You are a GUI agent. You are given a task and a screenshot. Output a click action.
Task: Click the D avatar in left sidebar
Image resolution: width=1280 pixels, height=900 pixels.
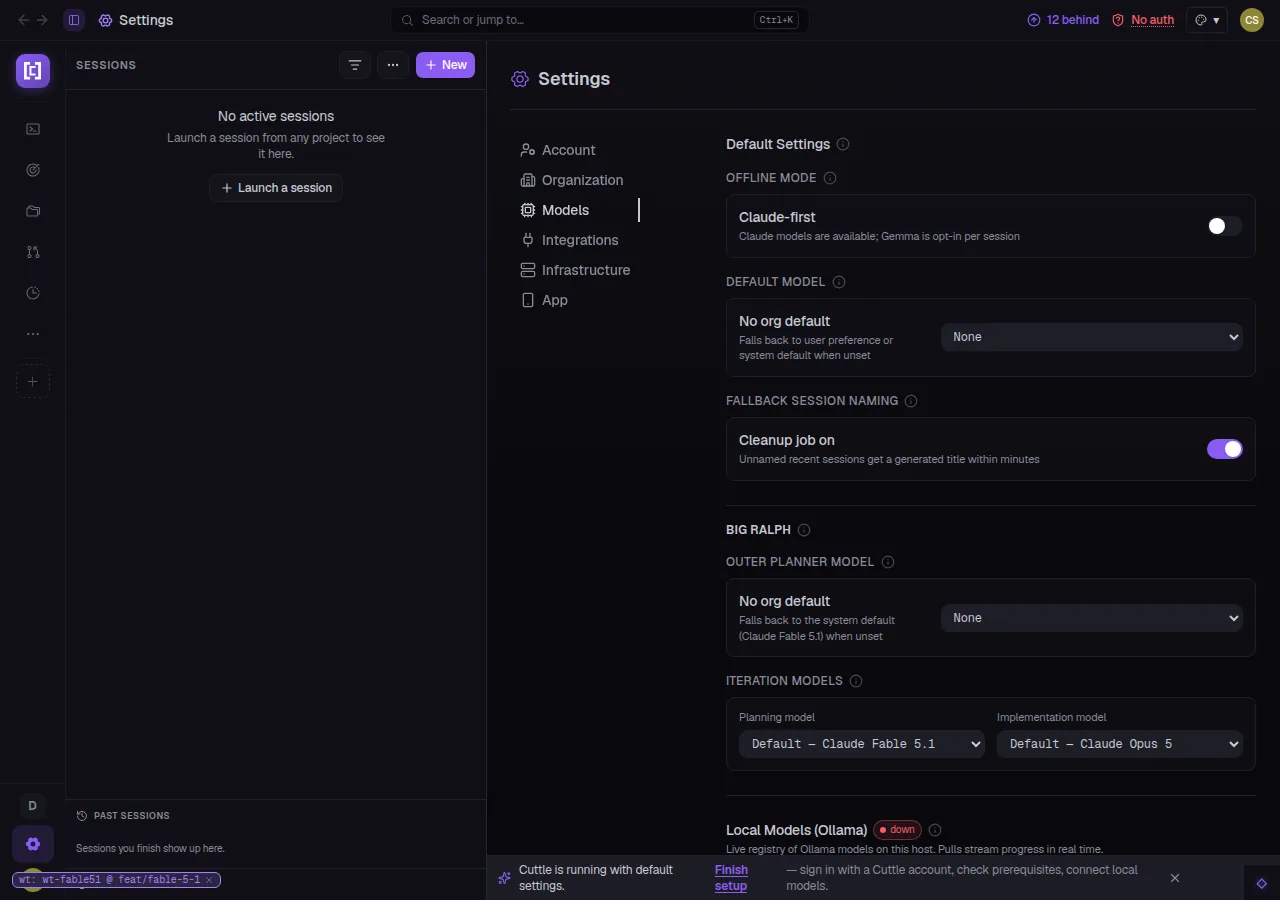(33, 805)
